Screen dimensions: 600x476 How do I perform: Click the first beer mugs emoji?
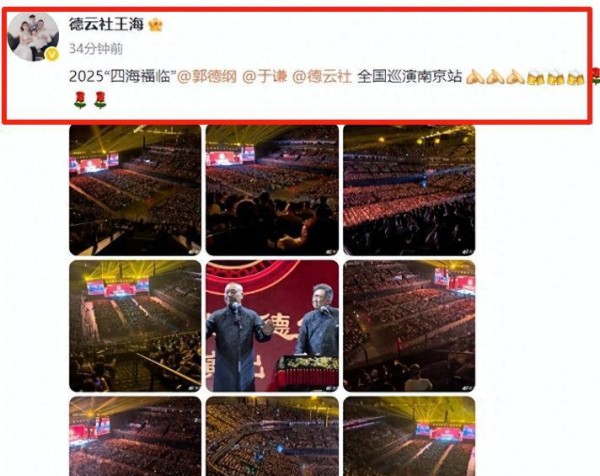(x=535, y=77)
